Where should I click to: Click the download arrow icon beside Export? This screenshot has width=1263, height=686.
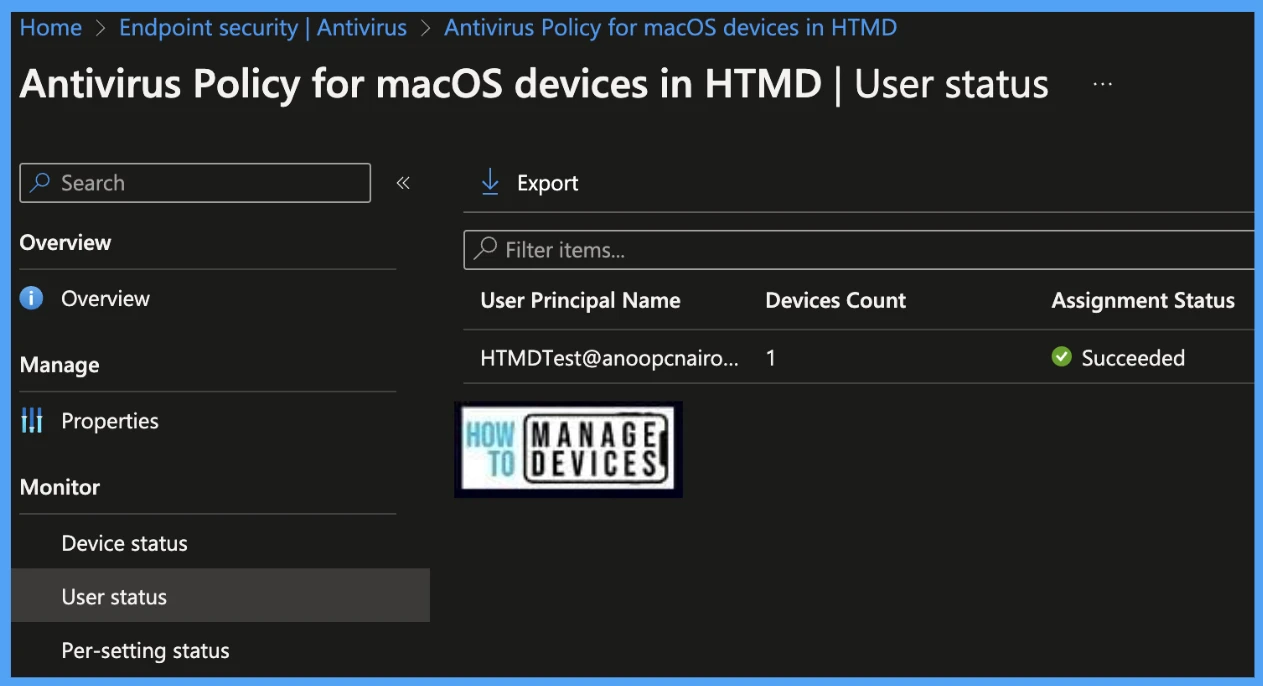[x=490, y=182]
